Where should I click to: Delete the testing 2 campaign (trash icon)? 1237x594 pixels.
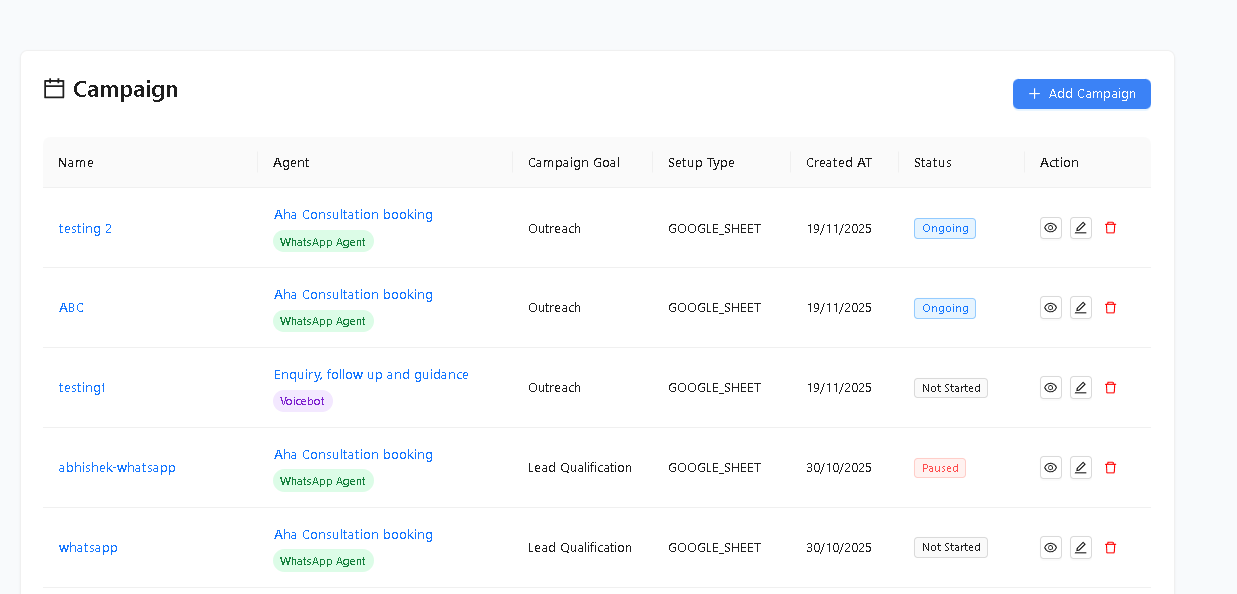coord(1110,228)
